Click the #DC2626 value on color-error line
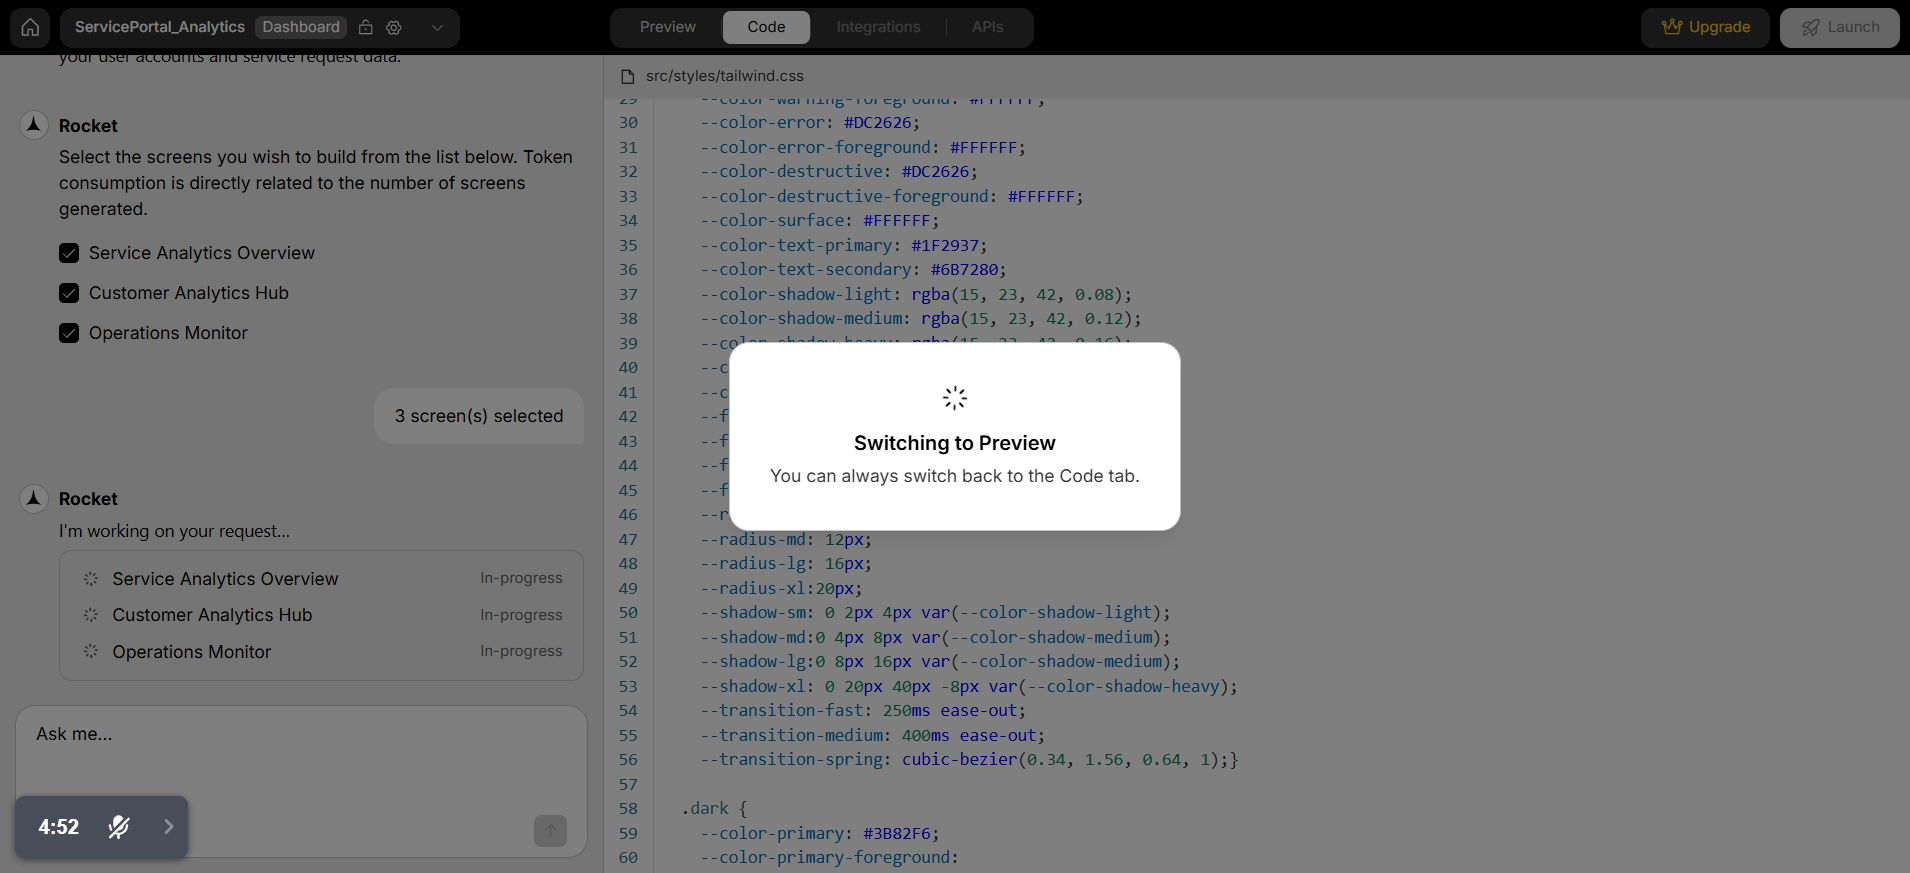1910x873 pixels. 878,123
